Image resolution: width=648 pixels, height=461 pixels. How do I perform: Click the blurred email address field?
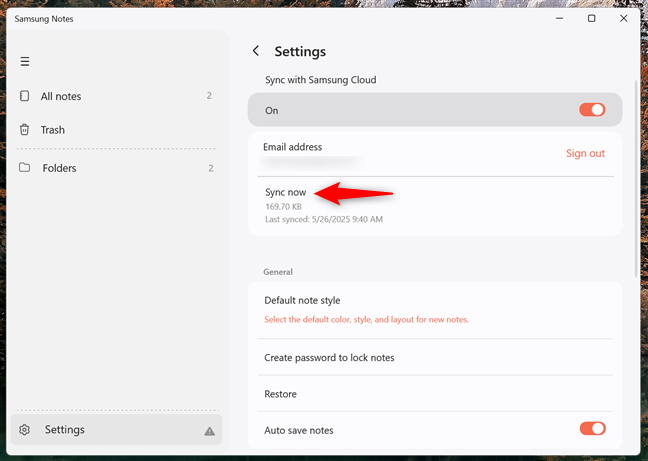311,162
